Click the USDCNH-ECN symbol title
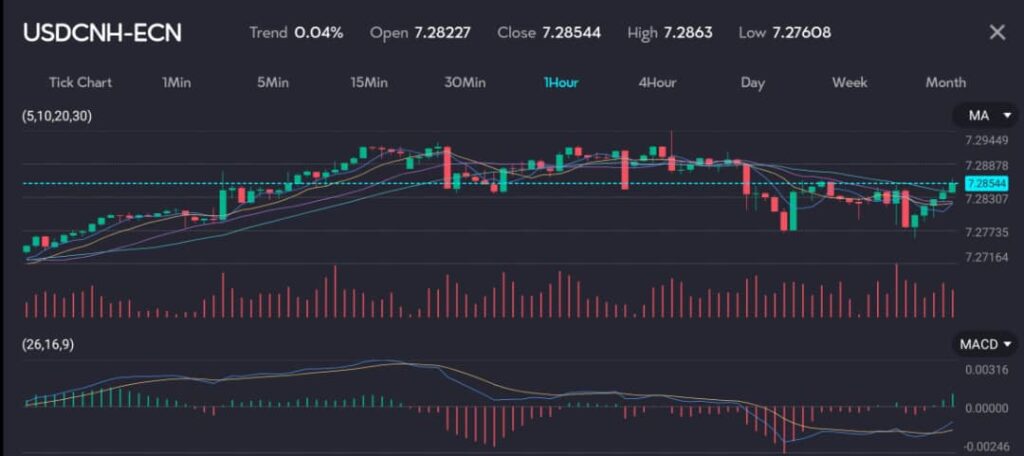Viewport: 1024px width, 456px height. coord(102,33)
